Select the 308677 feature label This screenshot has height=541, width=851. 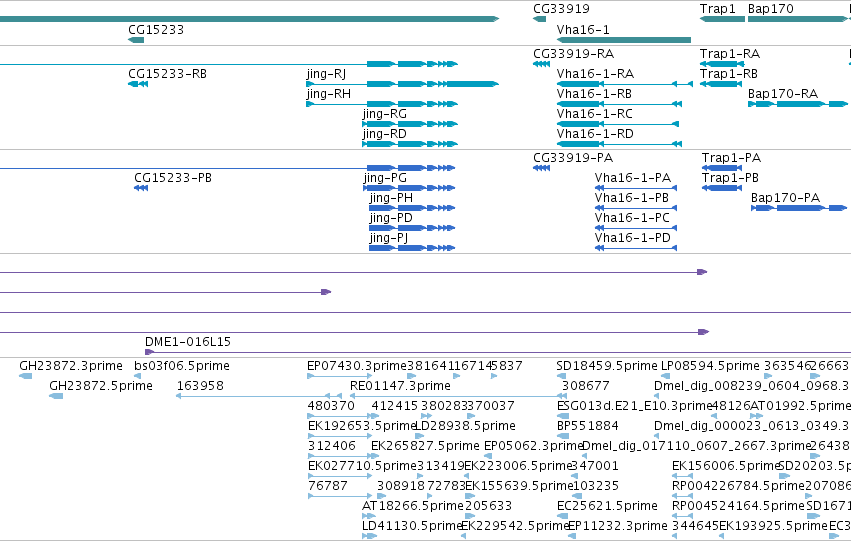585,386
